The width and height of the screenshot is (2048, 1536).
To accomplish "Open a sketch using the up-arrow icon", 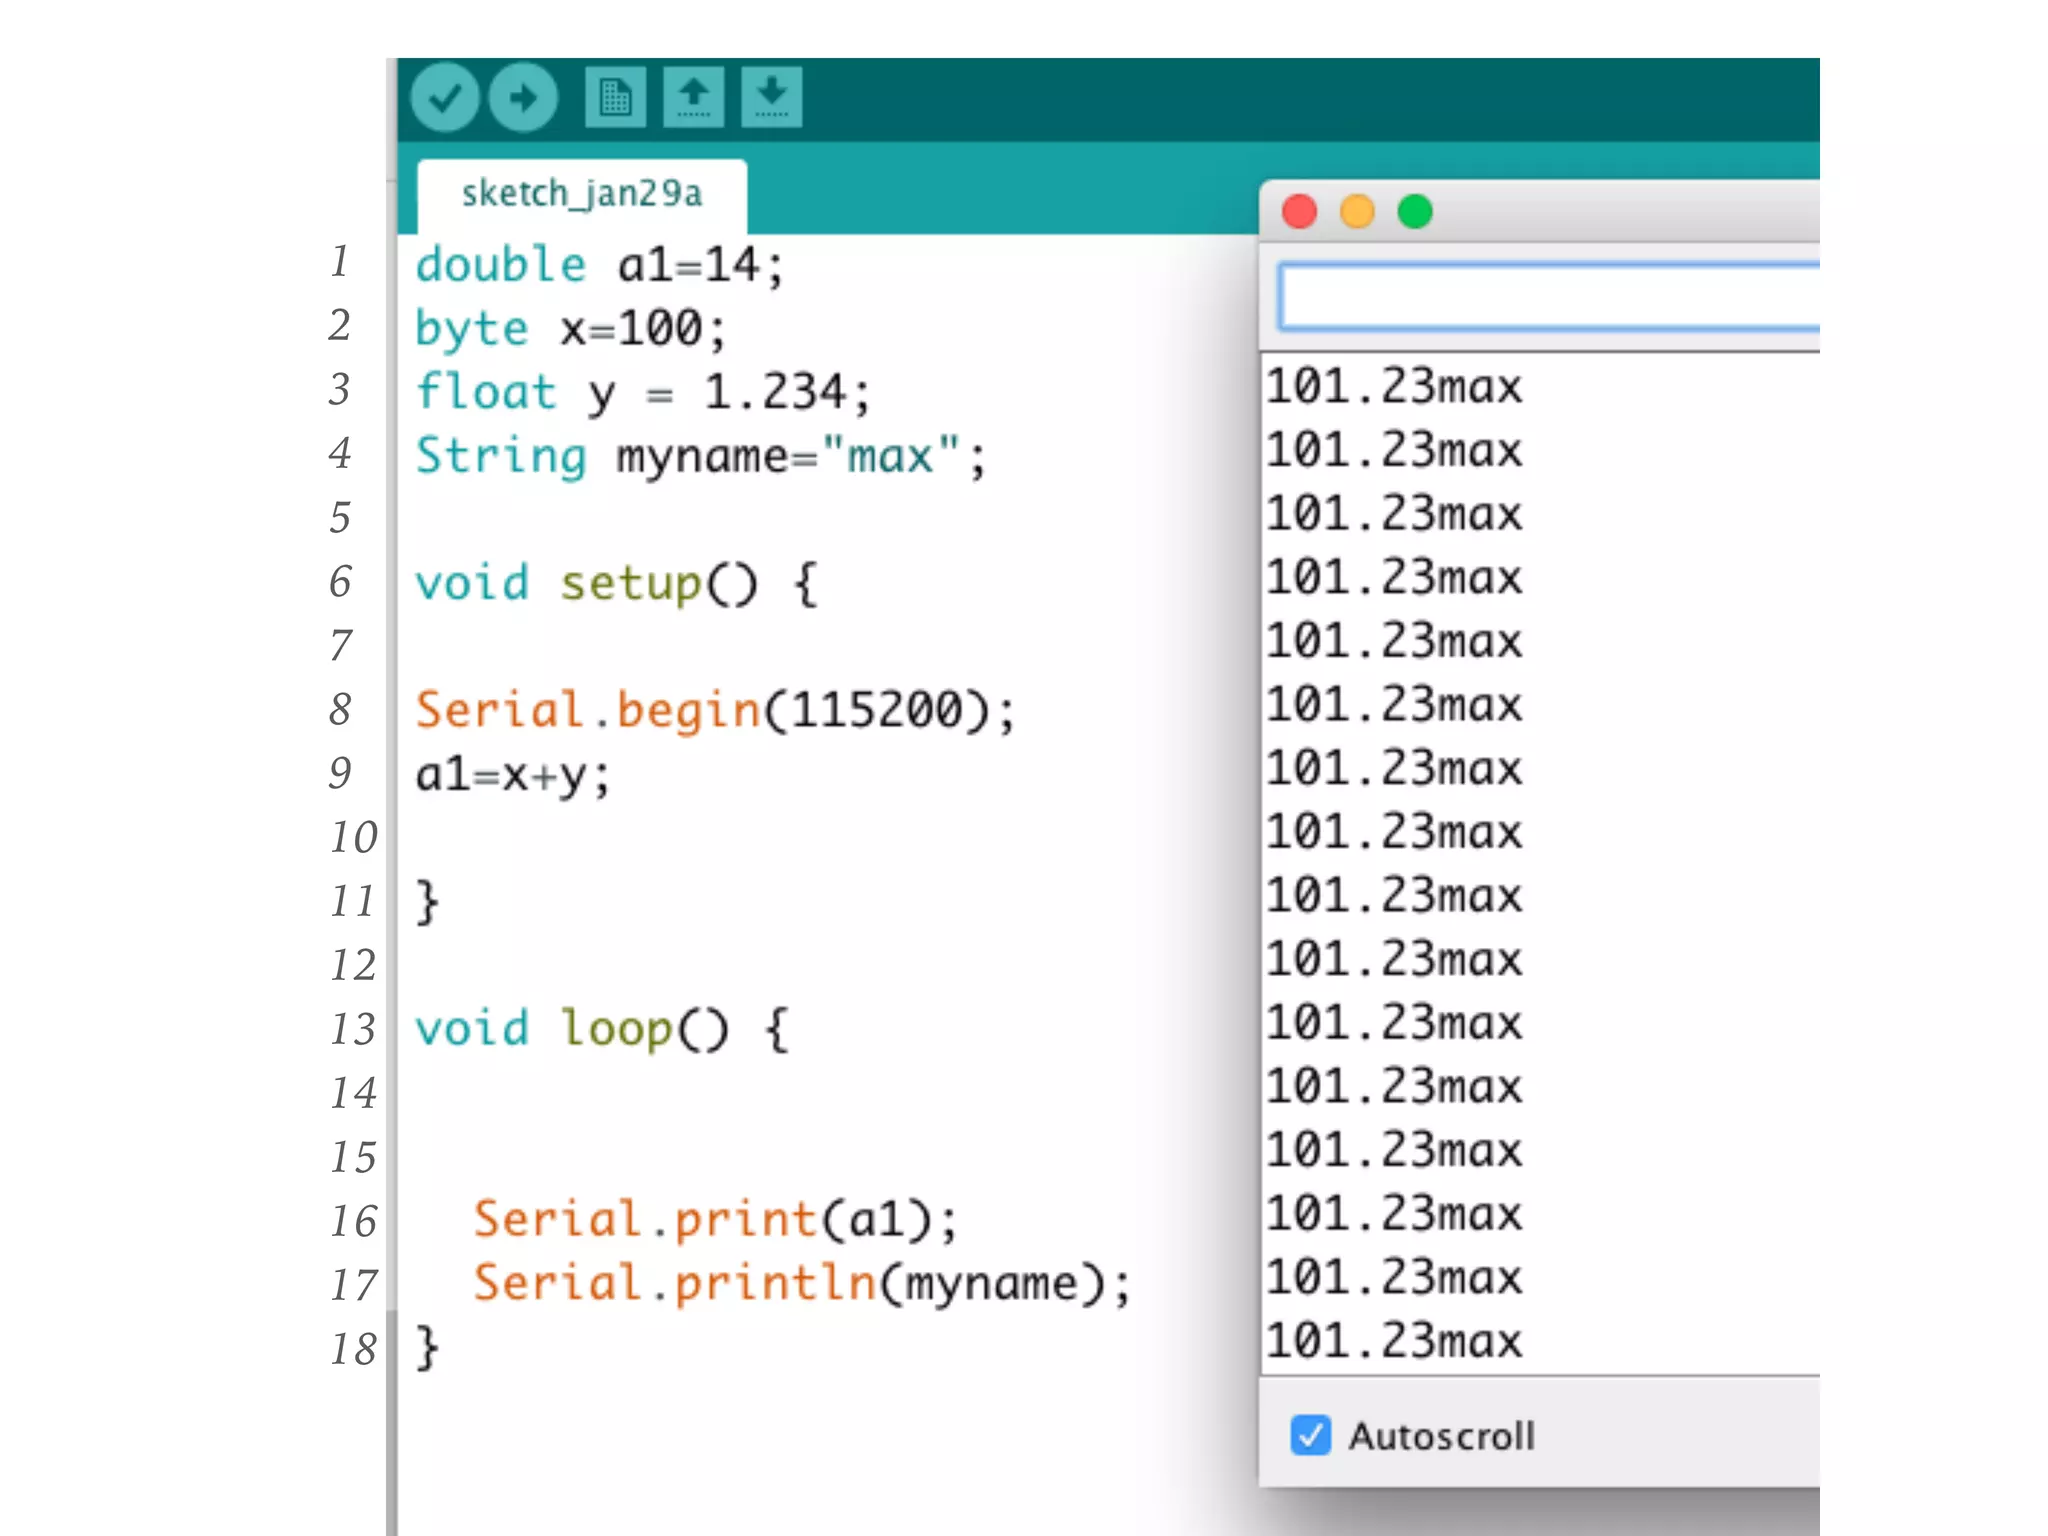I will coord(693,98).
